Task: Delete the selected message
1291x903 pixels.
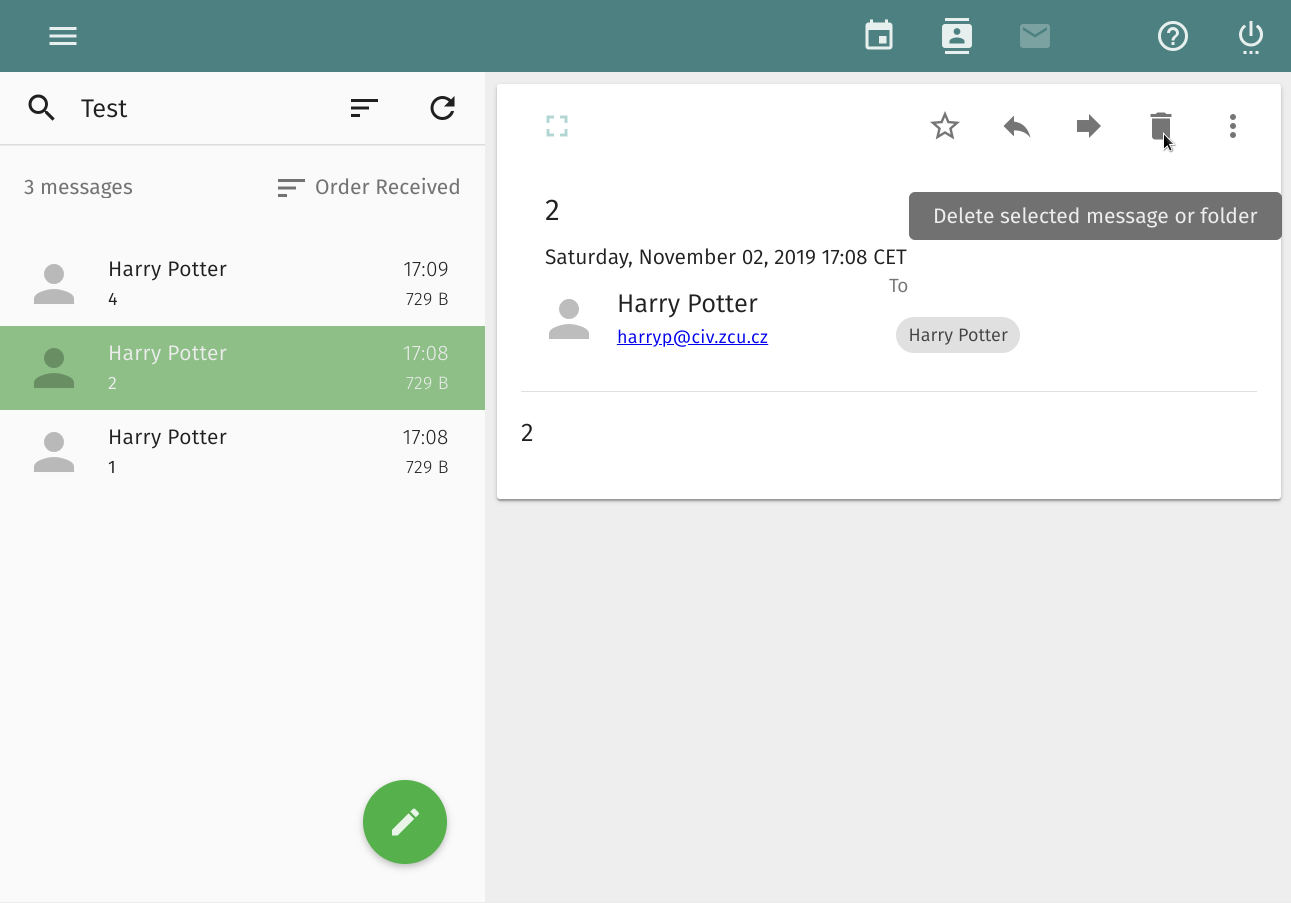Action: [x=1160, y=126]
